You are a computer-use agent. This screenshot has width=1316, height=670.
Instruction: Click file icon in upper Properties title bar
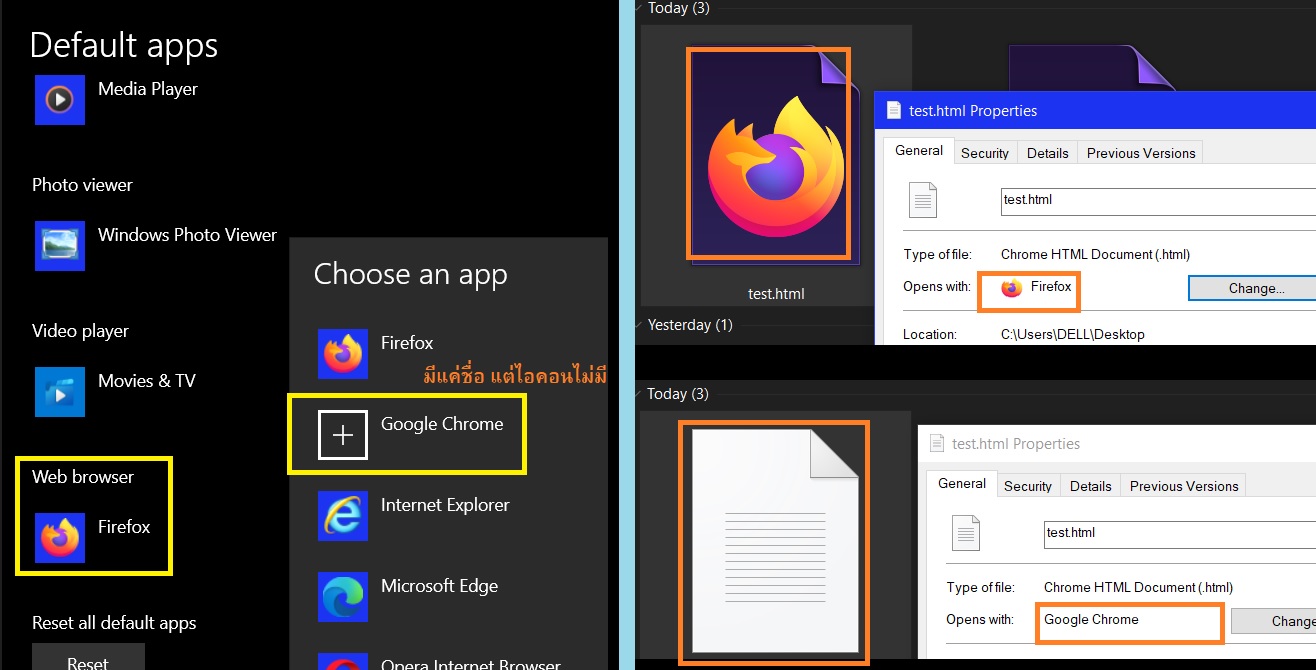pyautogui.click(x=894, y=111)
